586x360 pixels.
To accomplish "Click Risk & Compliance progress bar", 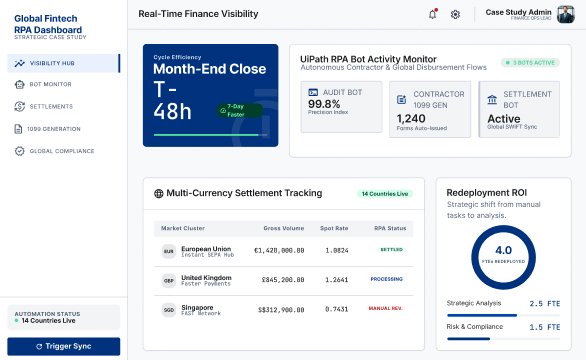I will [x=503, y=339].
